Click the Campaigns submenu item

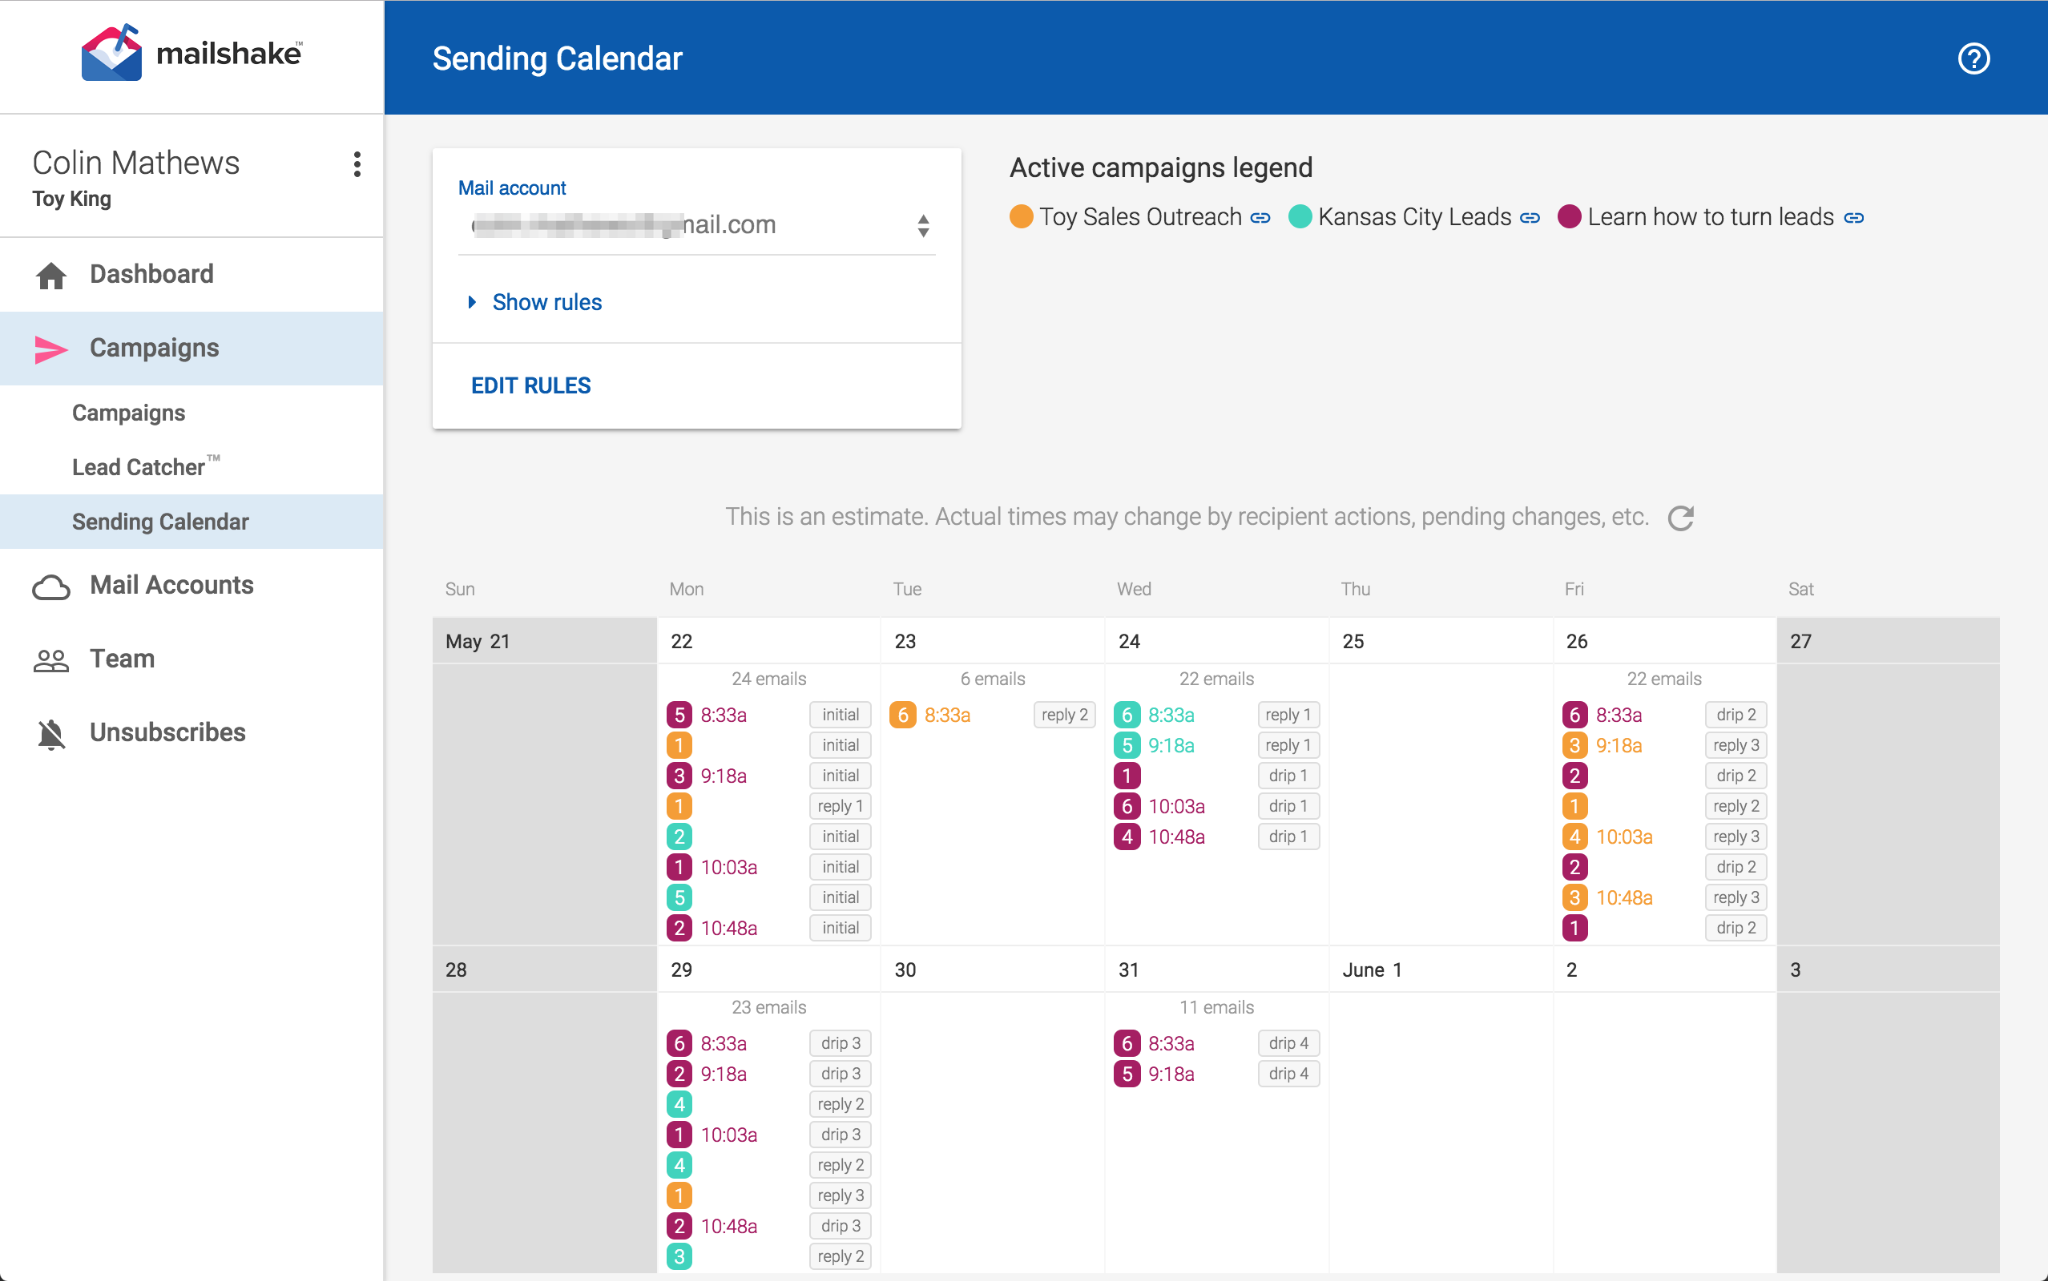[128, 412]
